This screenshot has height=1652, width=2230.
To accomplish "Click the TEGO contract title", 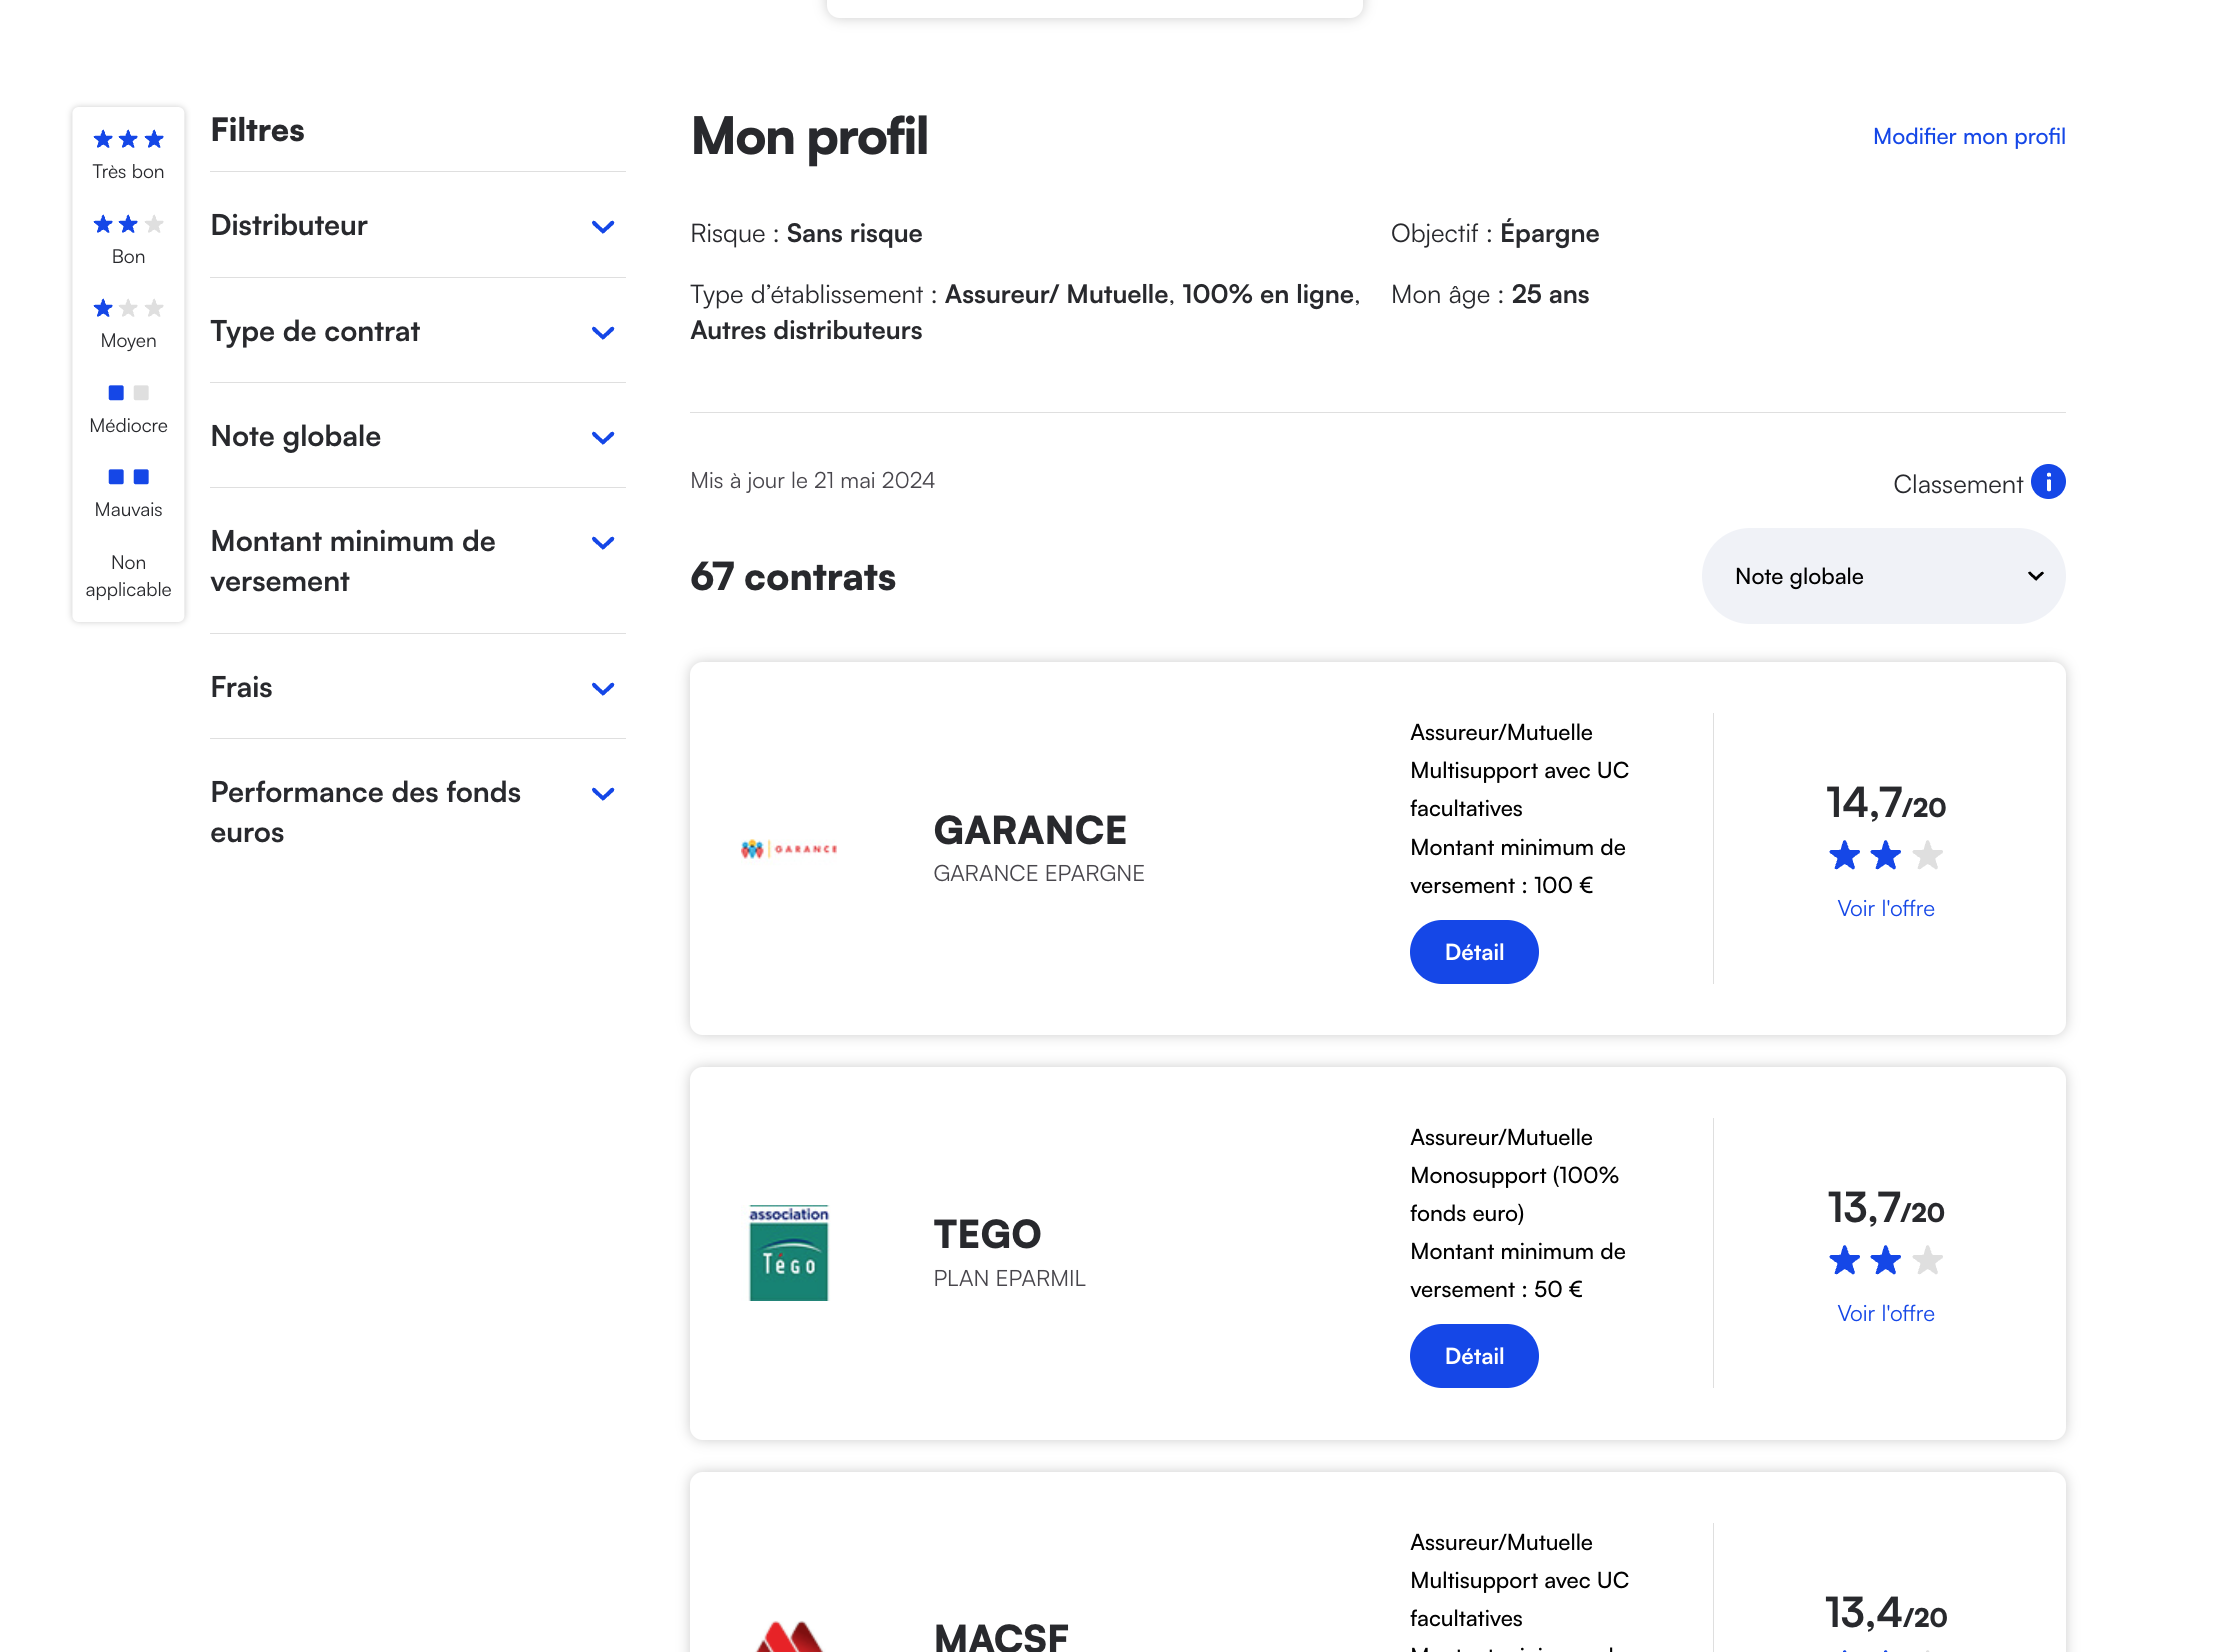I will (987, 1234).
